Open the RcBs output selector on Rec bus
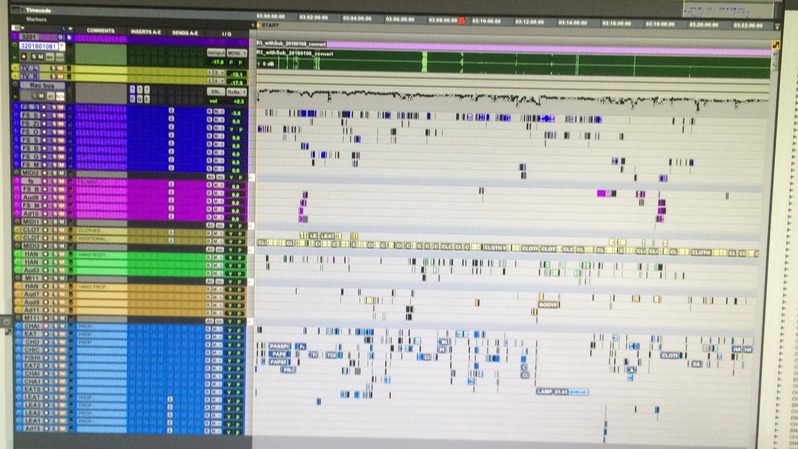This screenshot has width=798, height=449. click(237, 92)
